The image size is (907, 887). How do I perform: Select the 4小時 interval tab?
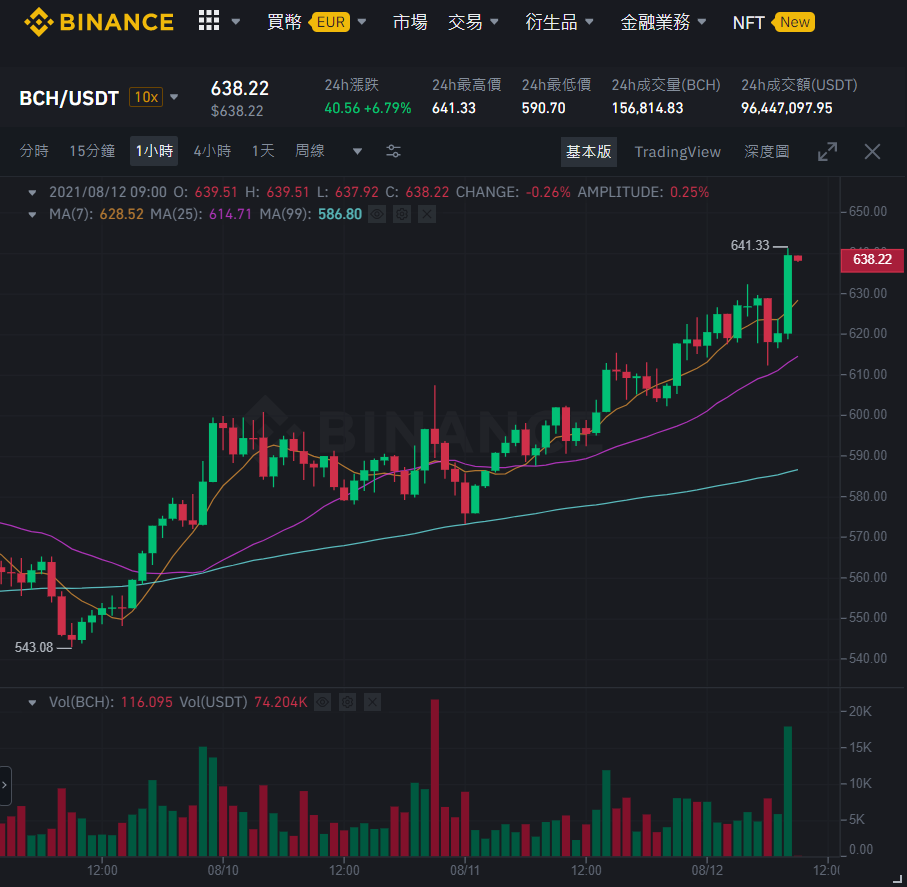[212, 151]
